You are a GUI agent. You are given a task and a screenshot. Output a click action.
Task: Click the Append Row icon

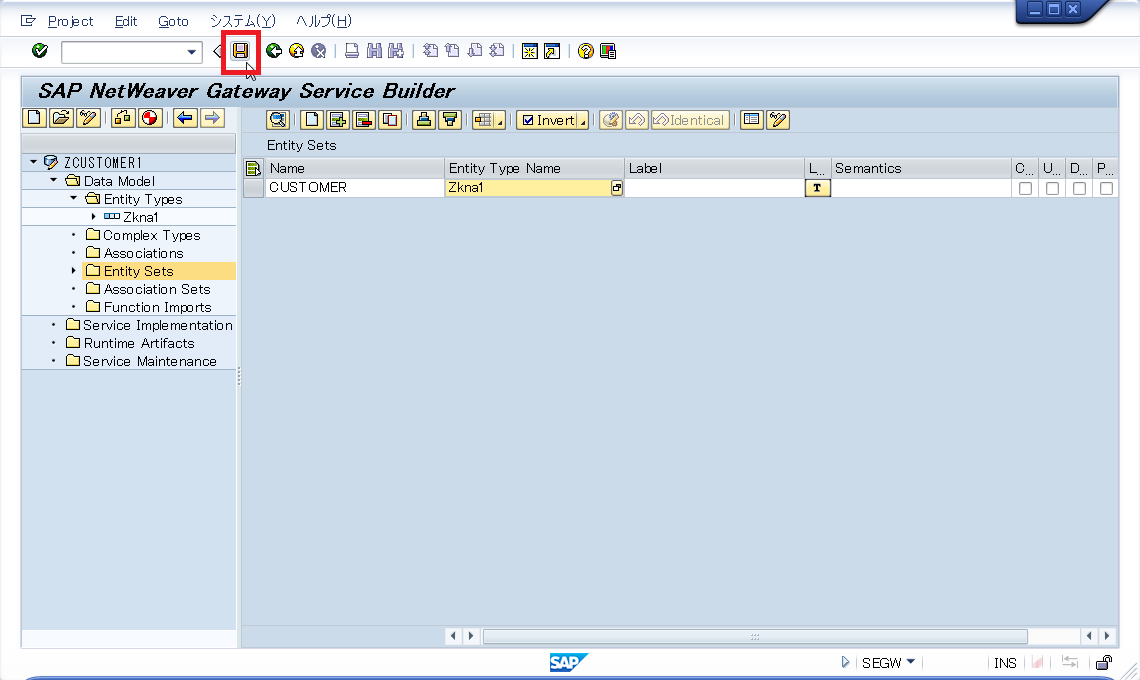(x=313, y=120)
